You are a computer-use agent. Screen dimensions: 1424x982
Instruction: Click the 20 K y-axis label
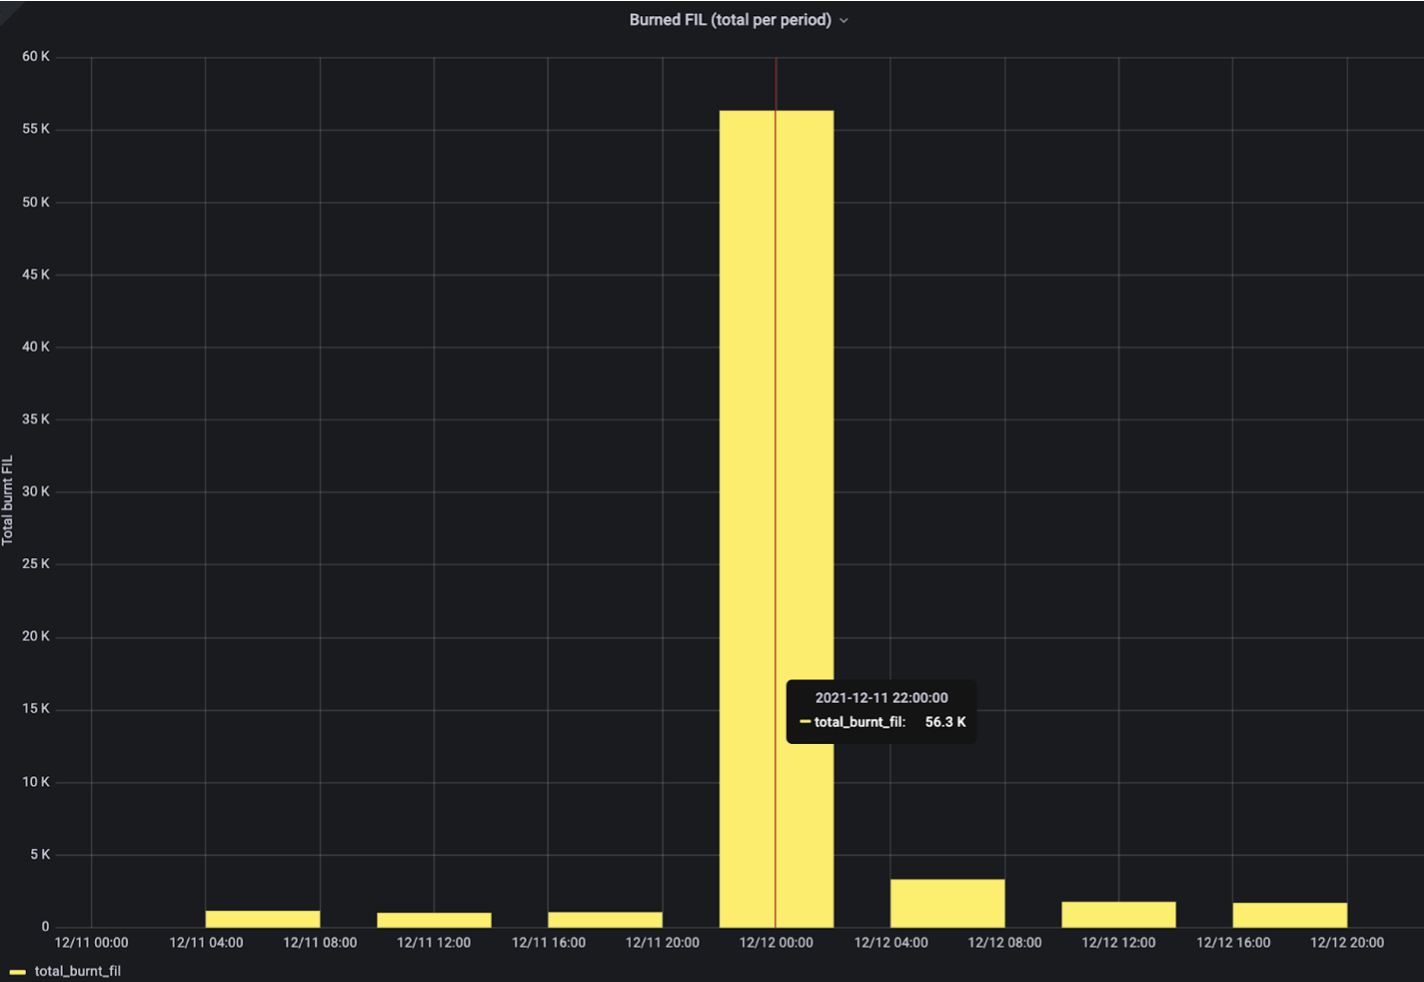click(x=36, y=636)
